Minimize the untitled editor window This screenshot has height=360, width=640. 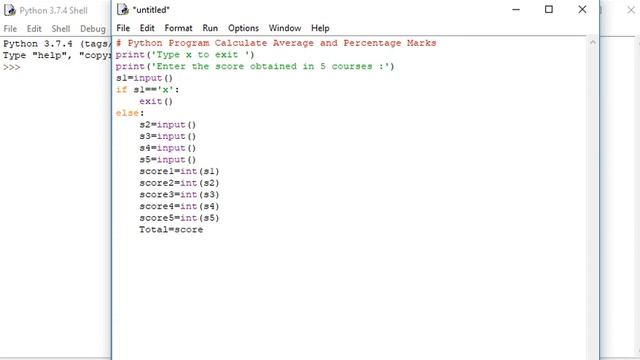tap(516, 9)
